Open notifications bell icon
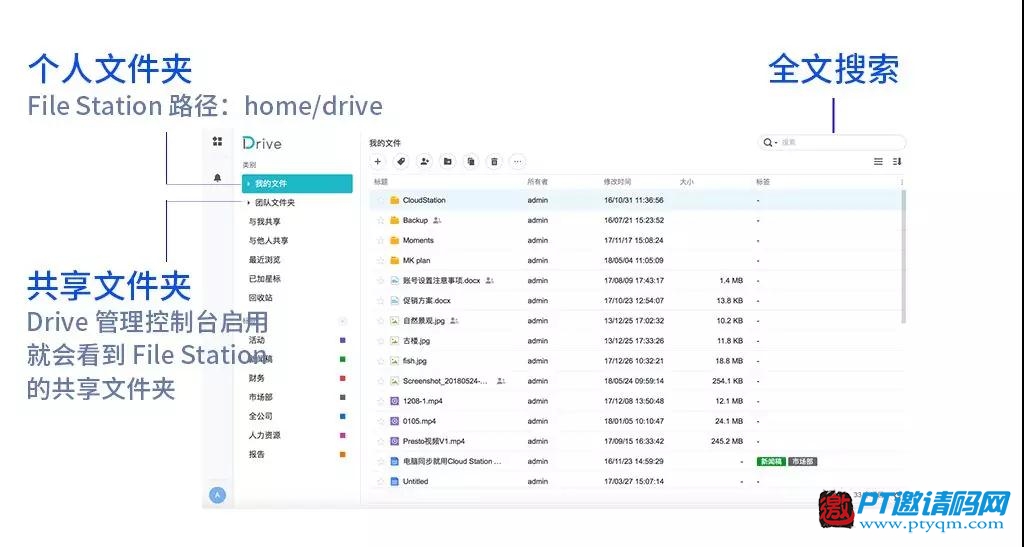 click(x=217, y=178)
